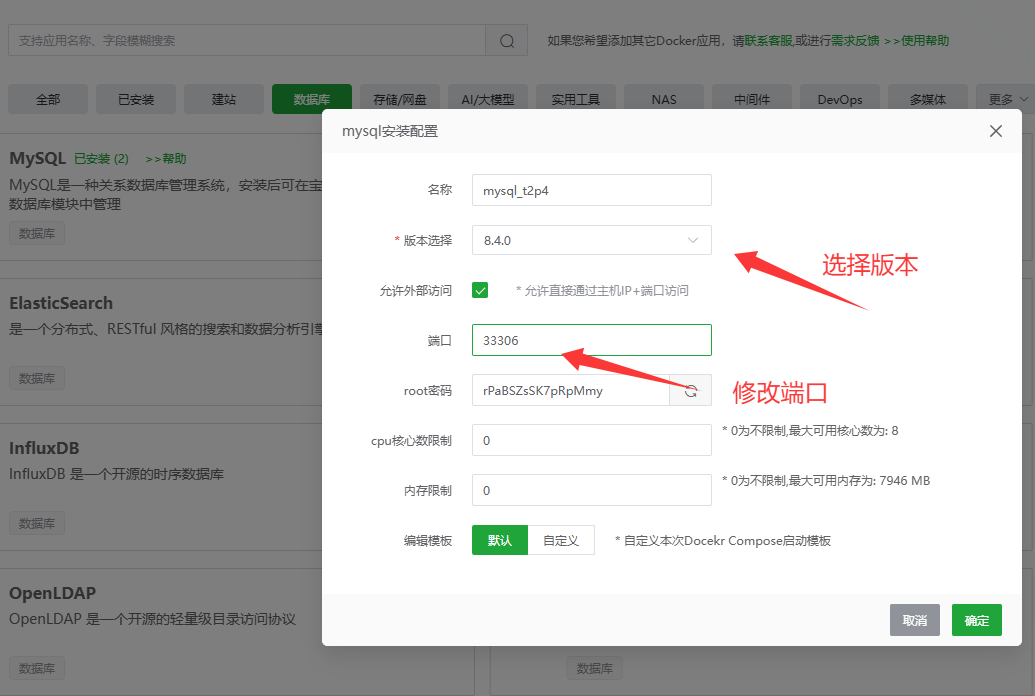Select the 自定义 template option

[x=561, y=540]
